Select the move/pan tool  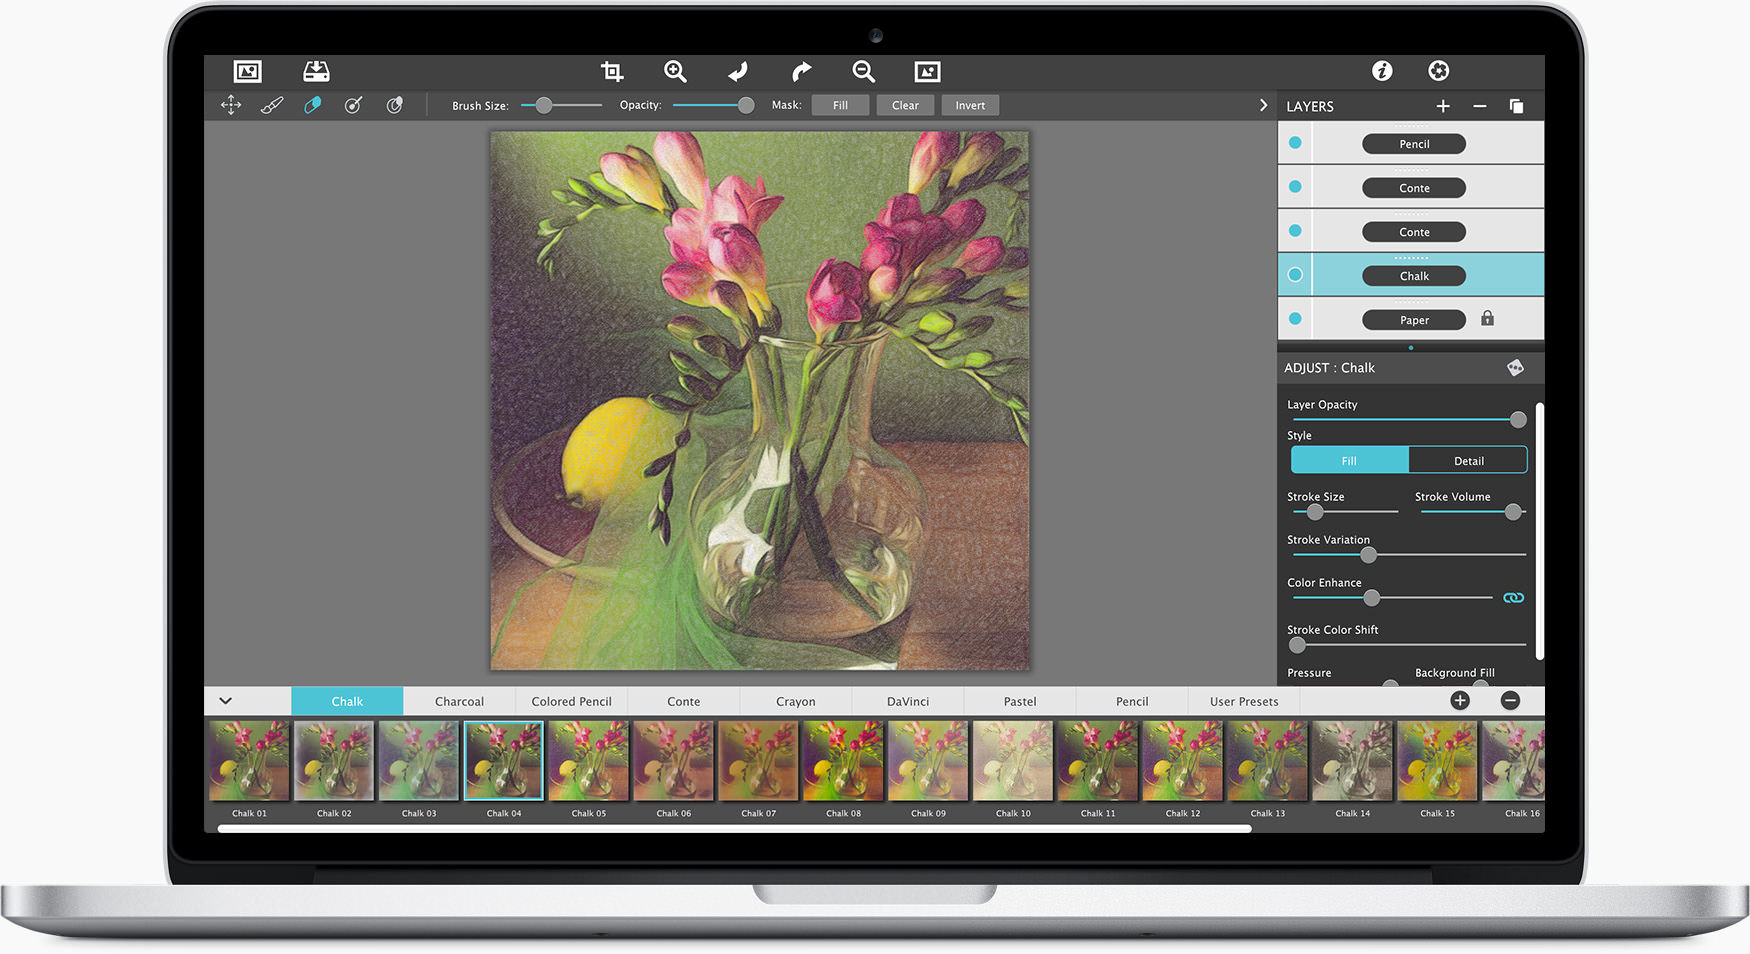231,105
